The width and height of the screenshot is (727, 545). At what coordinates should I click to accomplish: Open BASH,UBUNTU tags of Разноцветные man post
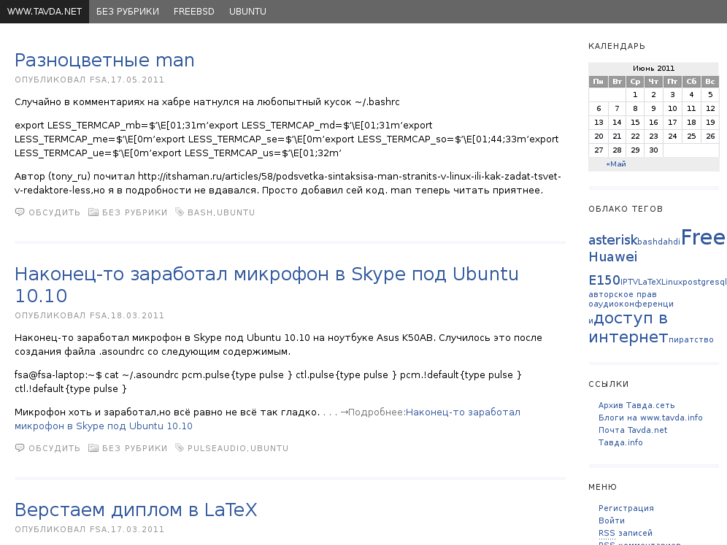click(221, 212)
